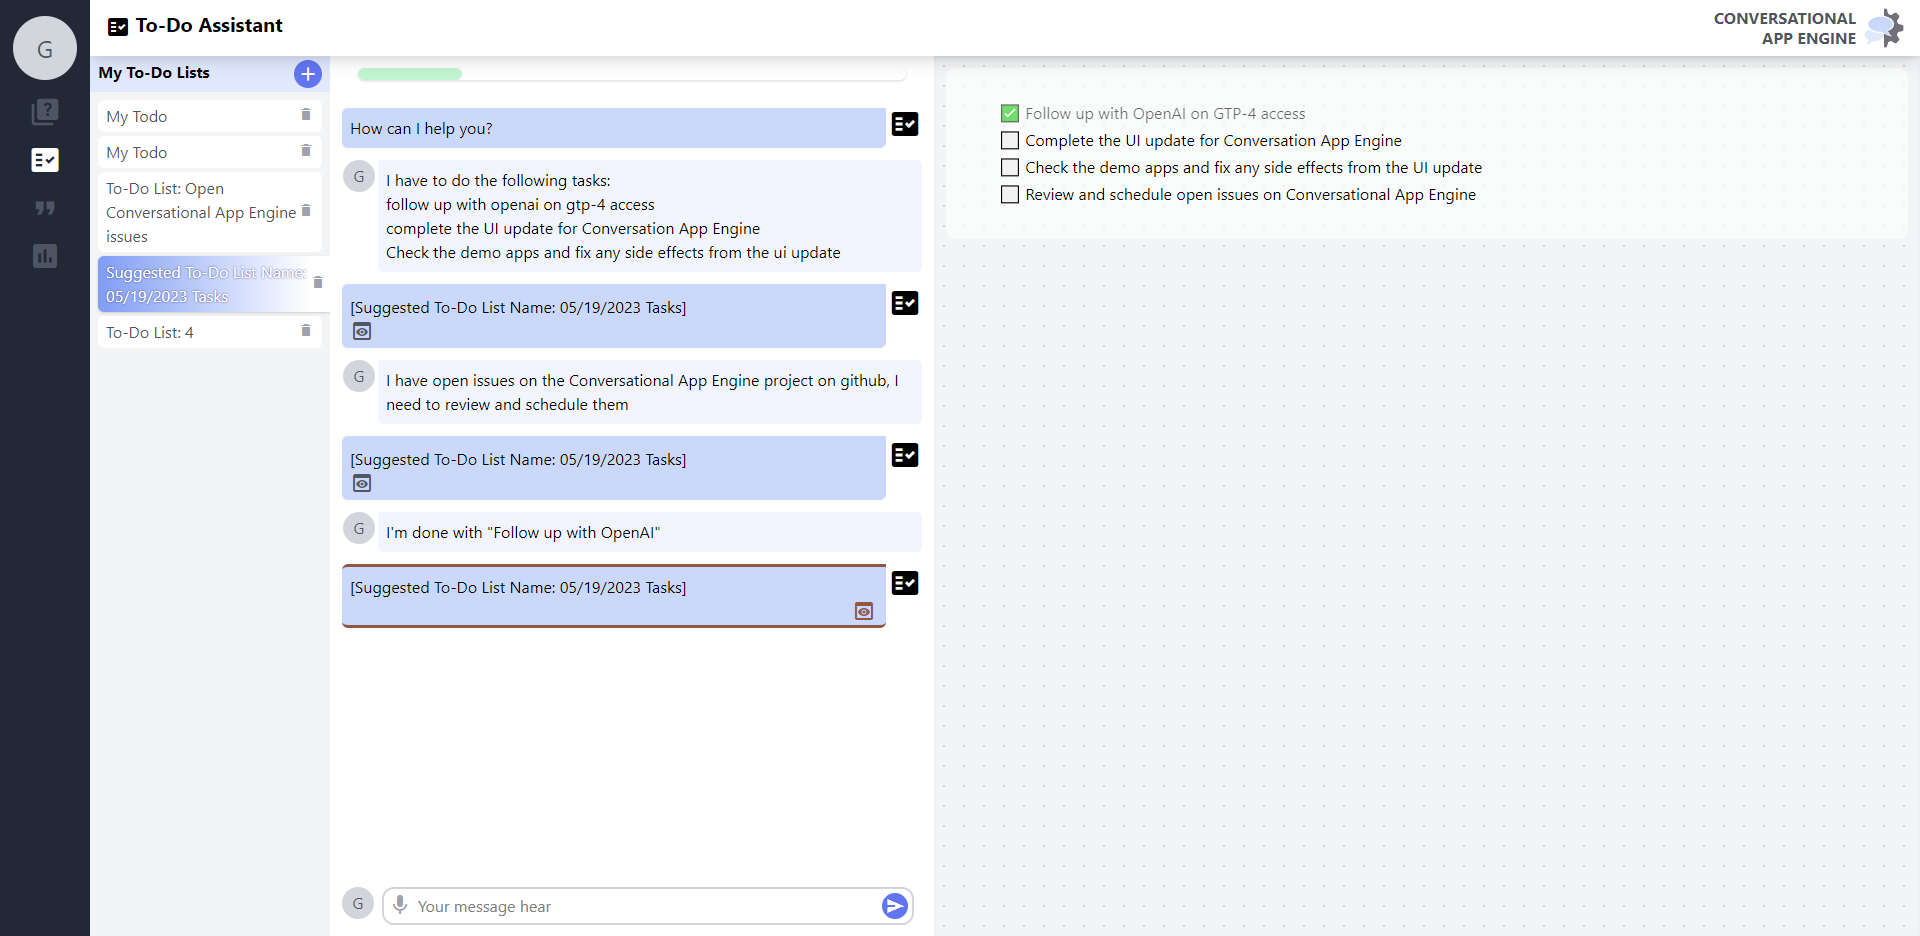Viewport: 1920px width, 936px height.
Task: Delete the second My Todo list
Action: click(306, 151)
